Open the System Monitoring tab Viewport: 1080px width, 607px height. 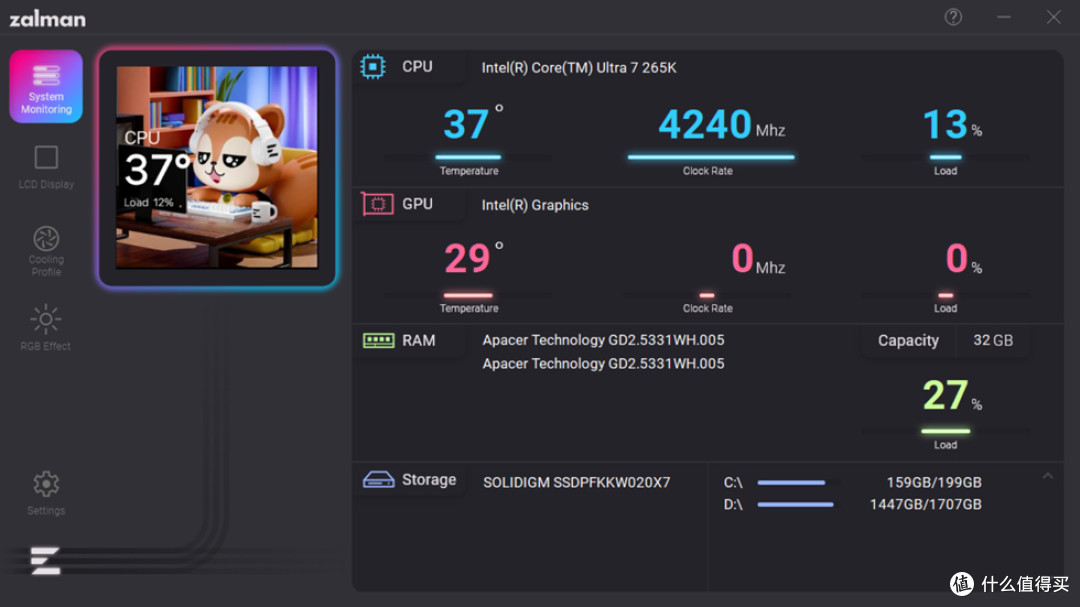tap(46, 86)
